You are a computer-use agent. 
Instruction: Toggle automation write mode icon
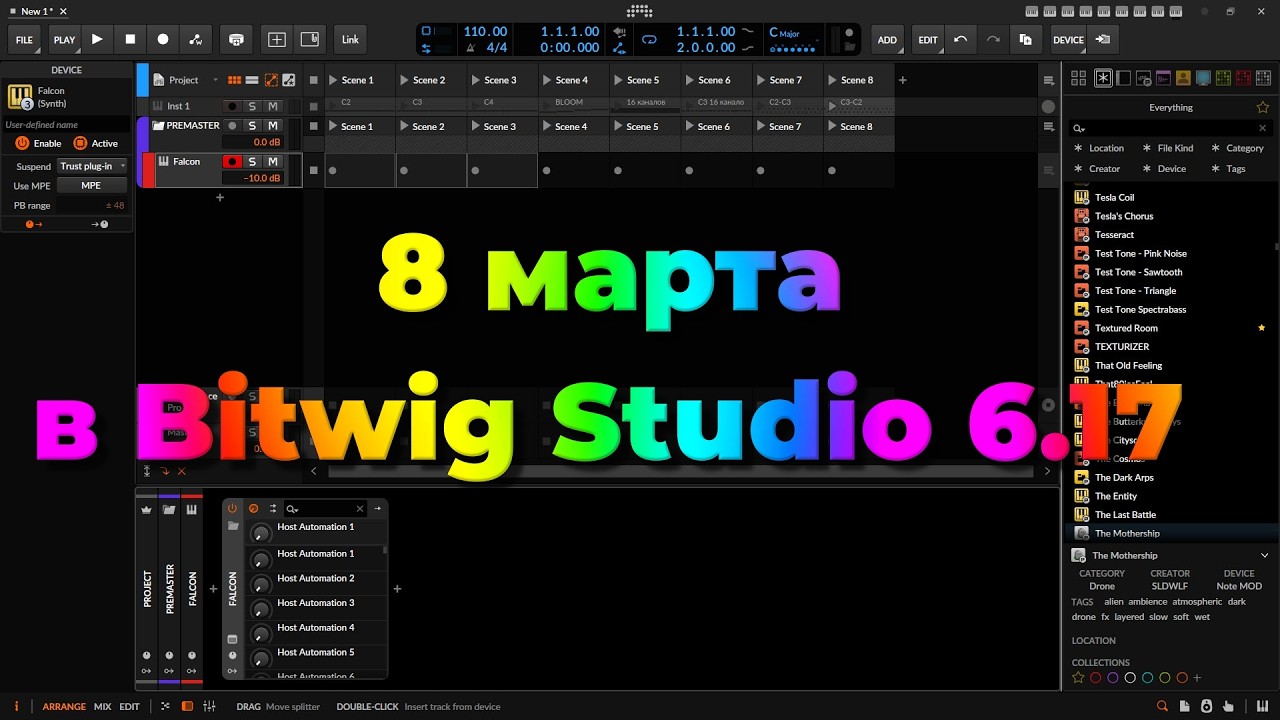point(196,39)
